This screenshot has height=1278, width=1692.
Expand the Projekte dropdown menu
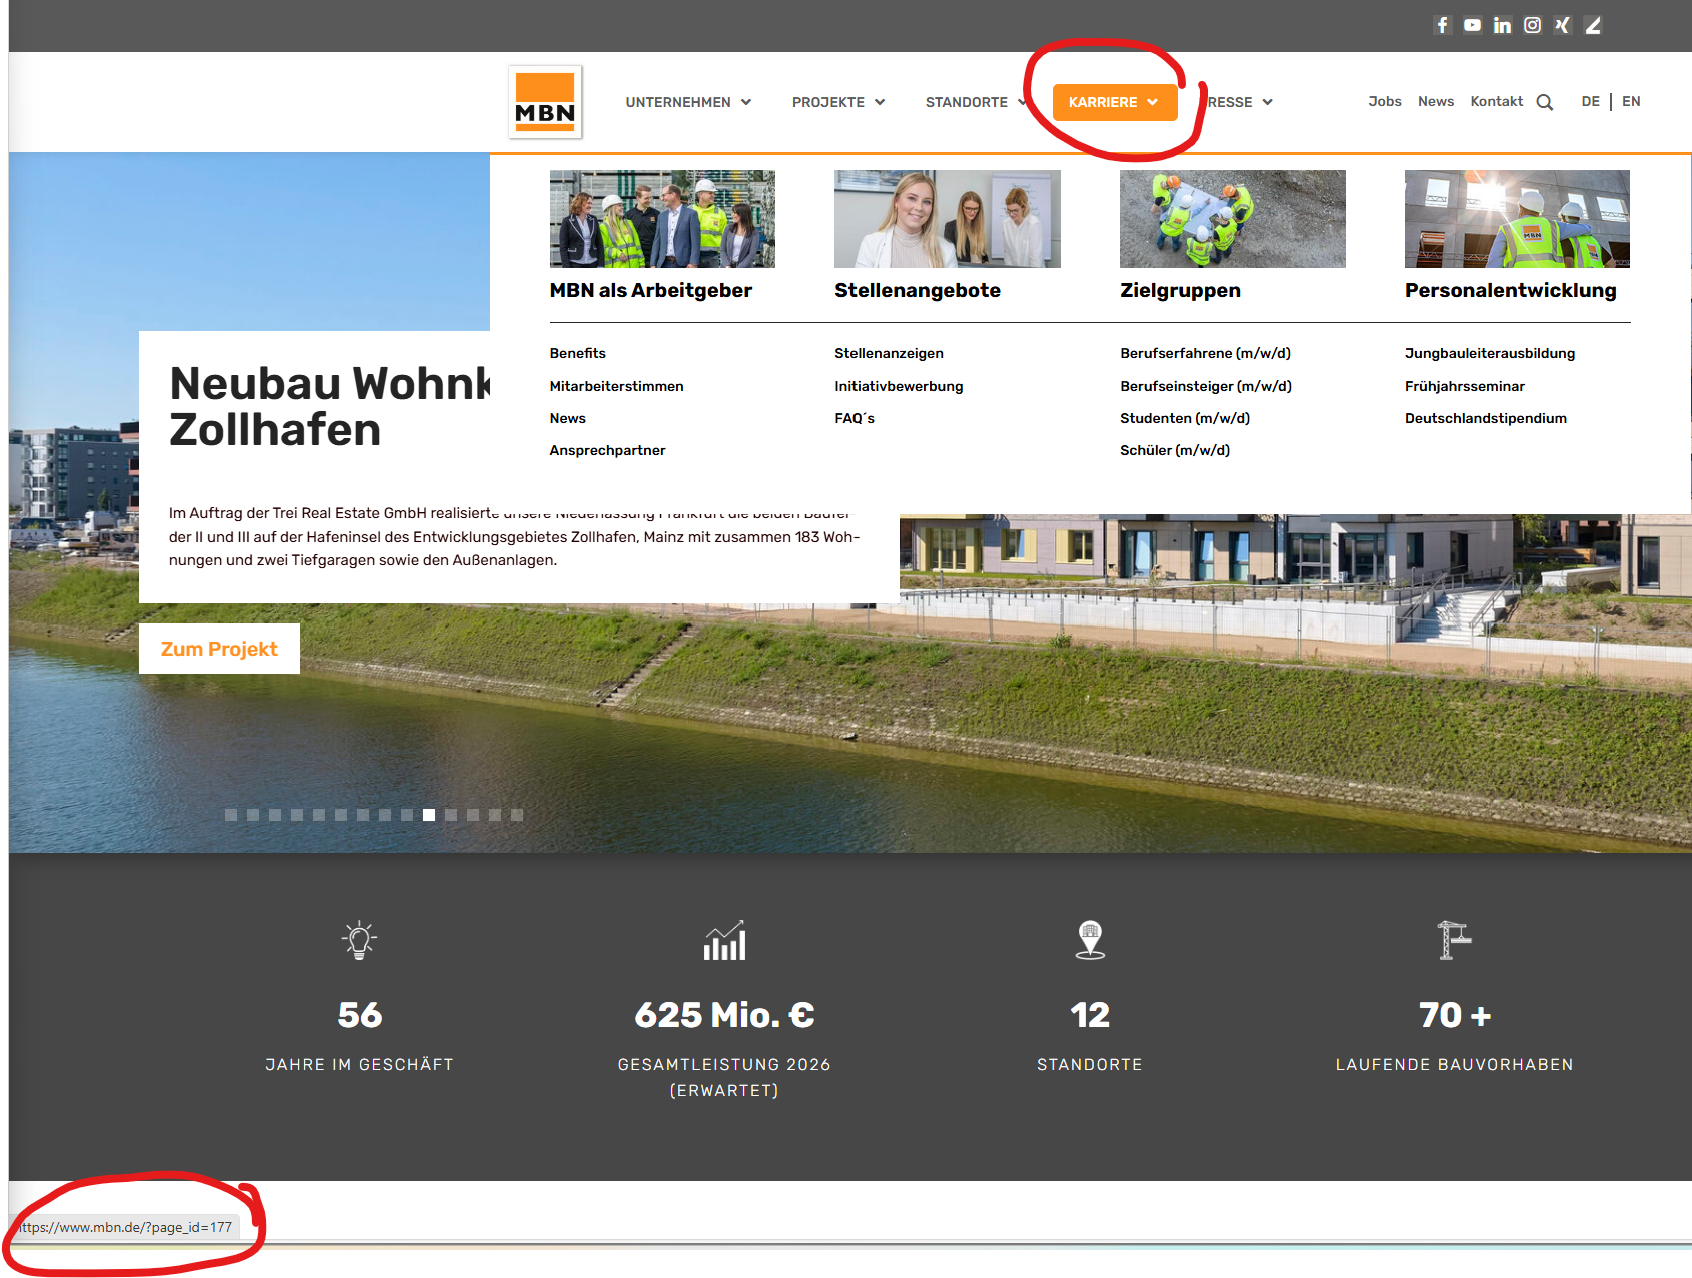[x=838, y=102]
